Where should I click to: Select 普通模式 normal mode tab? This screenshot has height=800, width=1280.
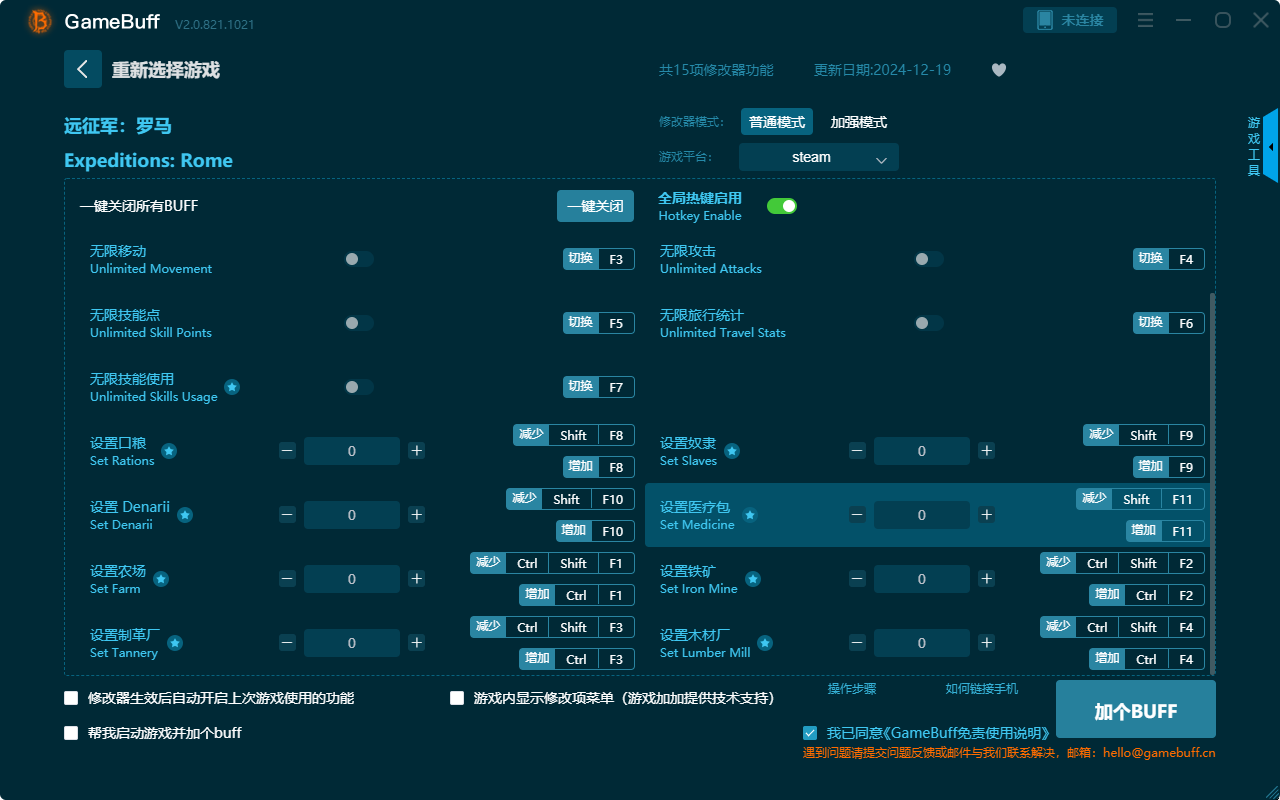pyautogui.click(x=777, y=122)
